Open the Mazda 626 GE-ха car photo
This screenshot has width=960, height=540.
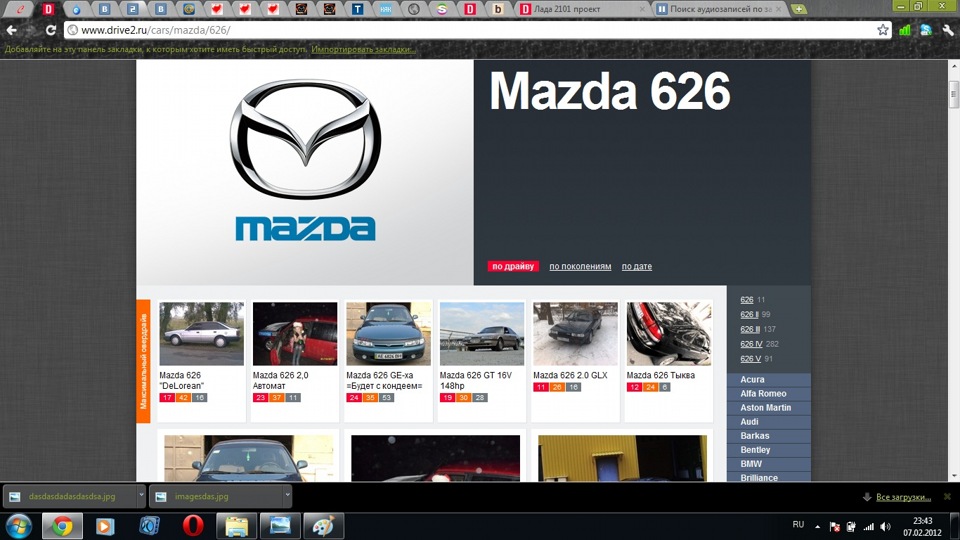pos(388,334)
